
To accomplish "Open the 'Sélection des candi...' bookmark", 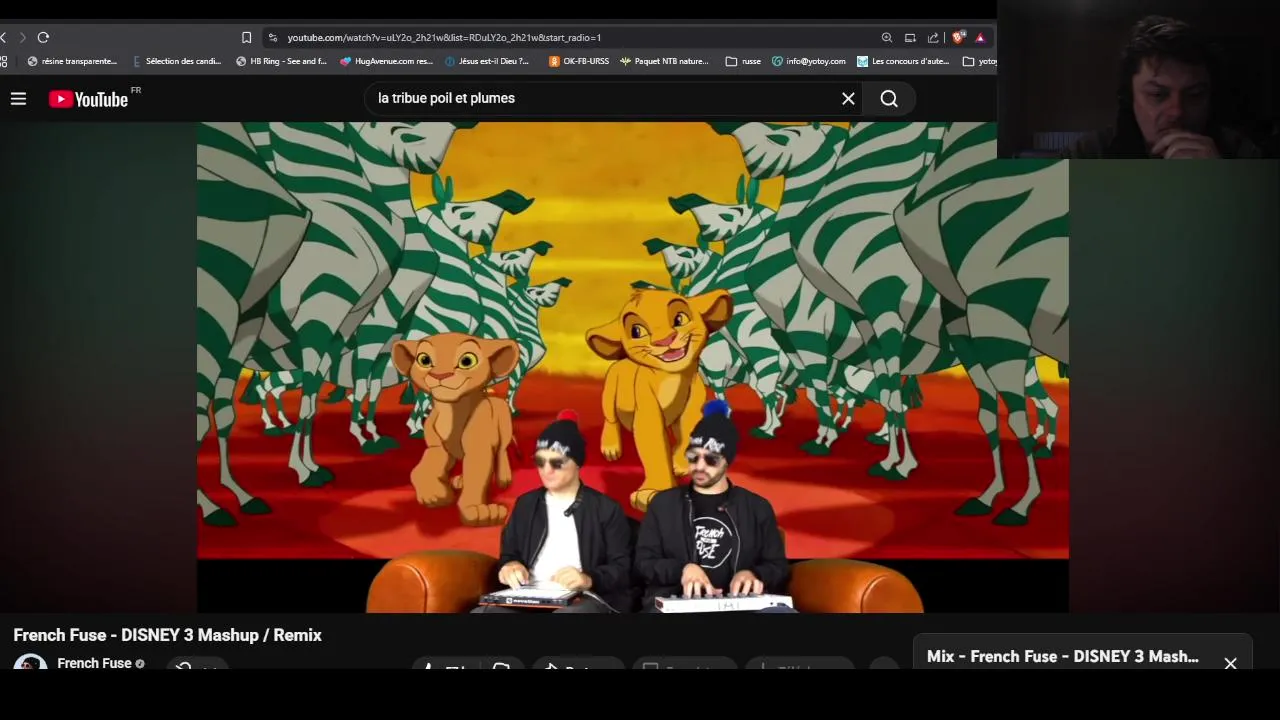I will click(x=177, y=61).
